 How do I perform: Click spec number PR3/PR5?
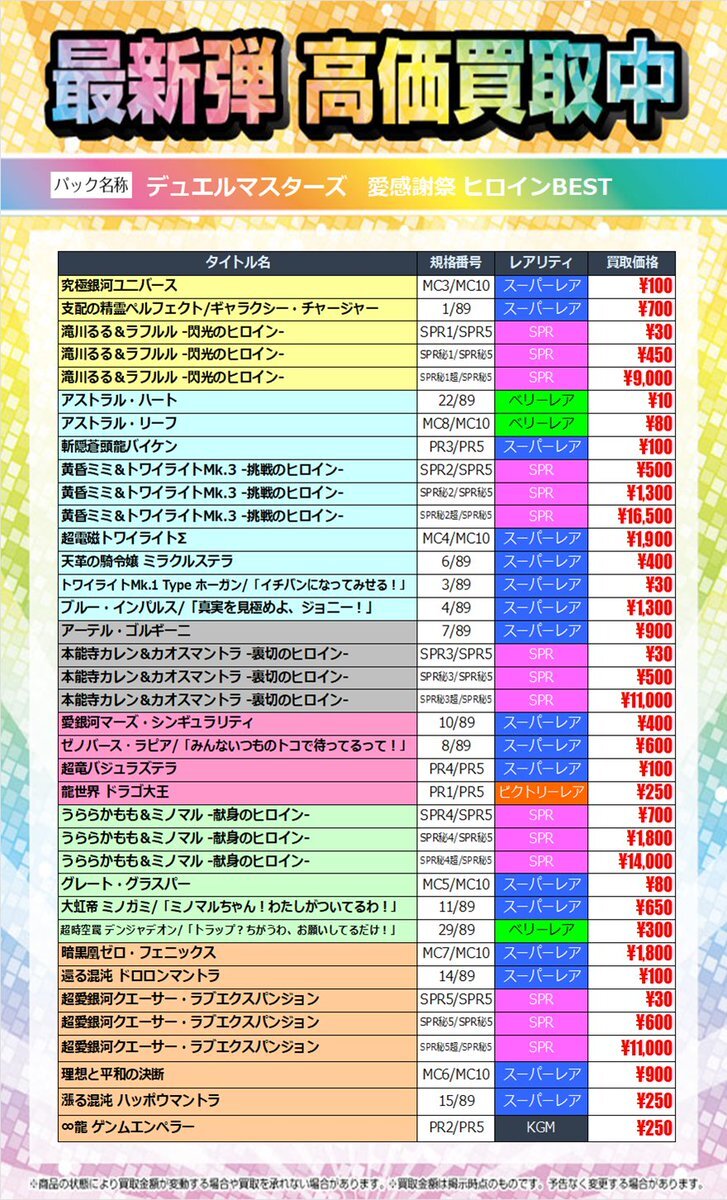(x=454, y=447)
